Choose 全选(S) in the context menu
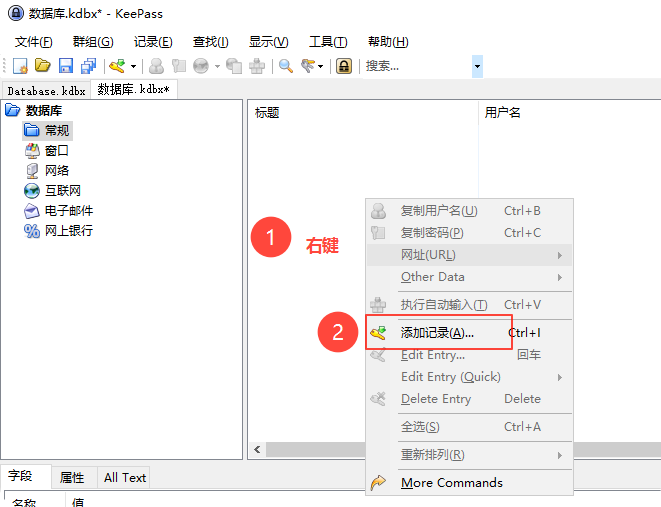 click(x=469, y=427)
